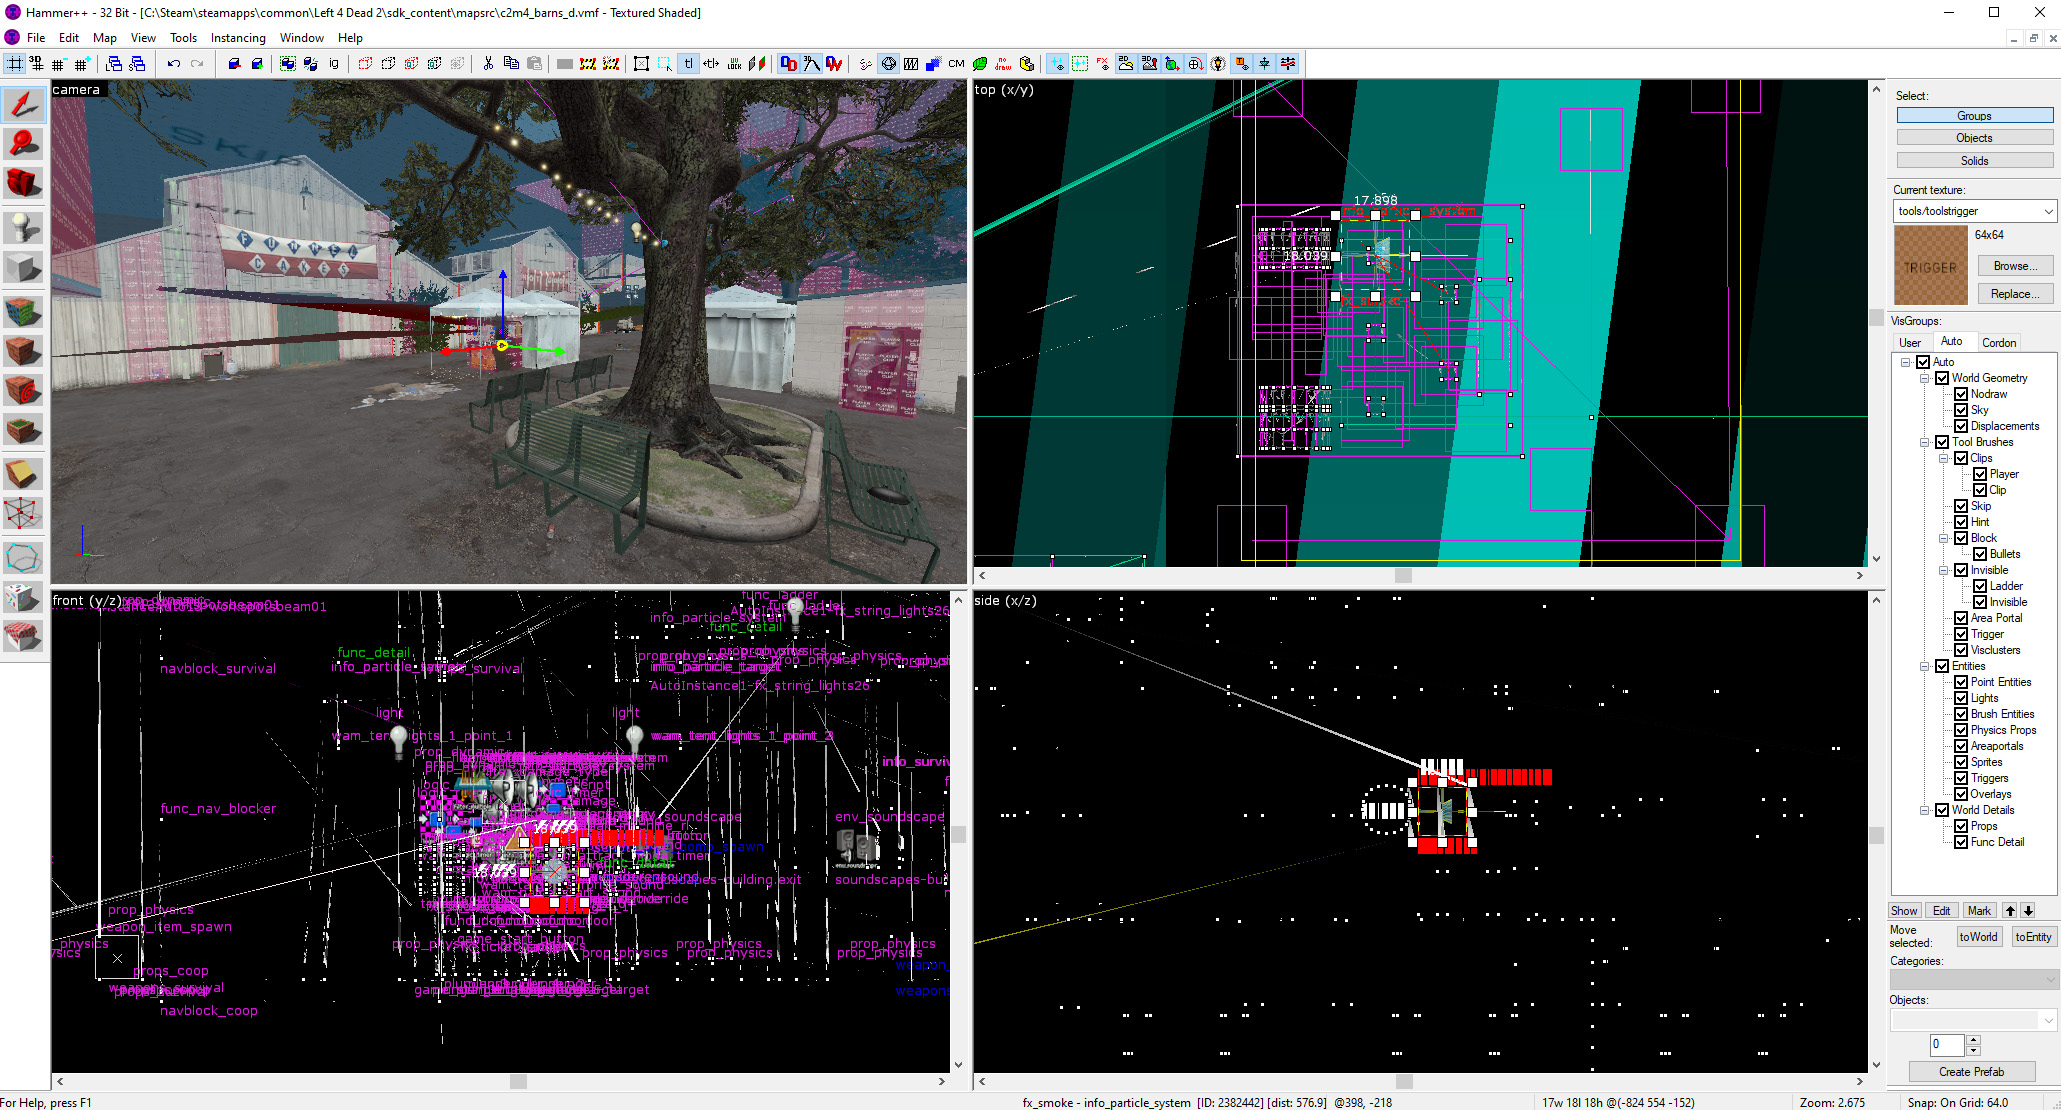Toggle the no draw icon
The image size is (2061, 1110).
pos(1003,64)
